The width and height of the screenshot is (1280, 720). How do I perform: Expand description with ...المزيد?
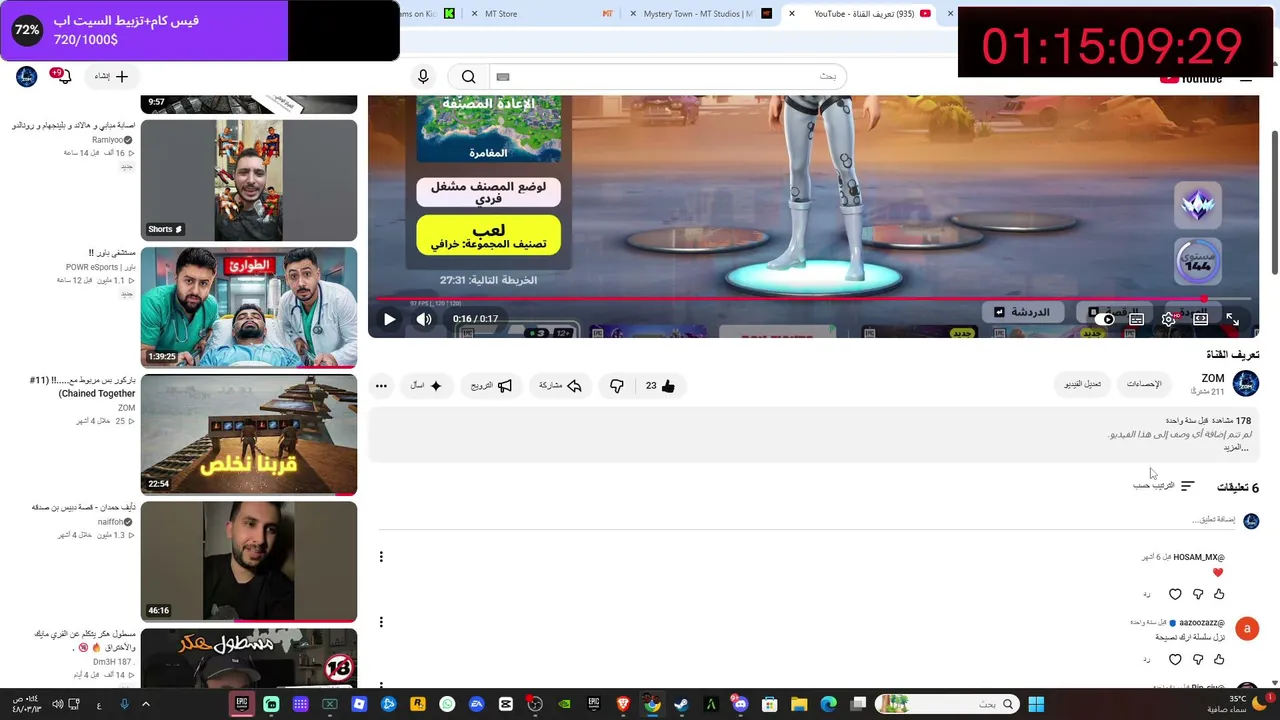(x=1237, y=447)
